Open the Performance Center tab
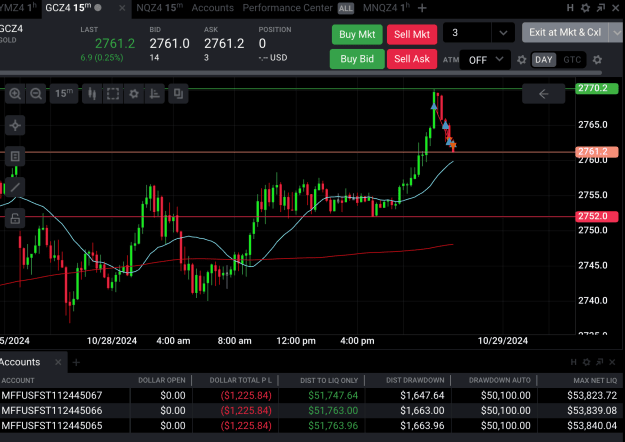625x442 pixels. (x=287, y=8)
